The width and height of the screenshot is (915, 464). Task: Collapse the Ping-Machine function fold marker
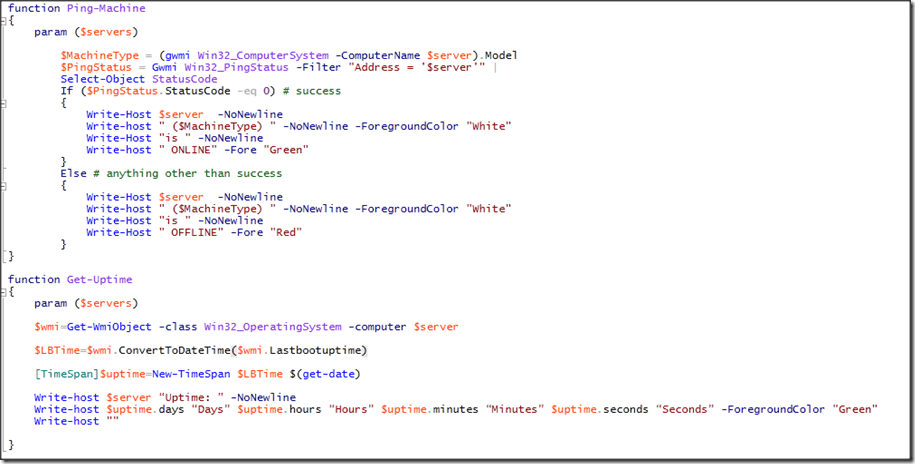[x=4, y=20]
